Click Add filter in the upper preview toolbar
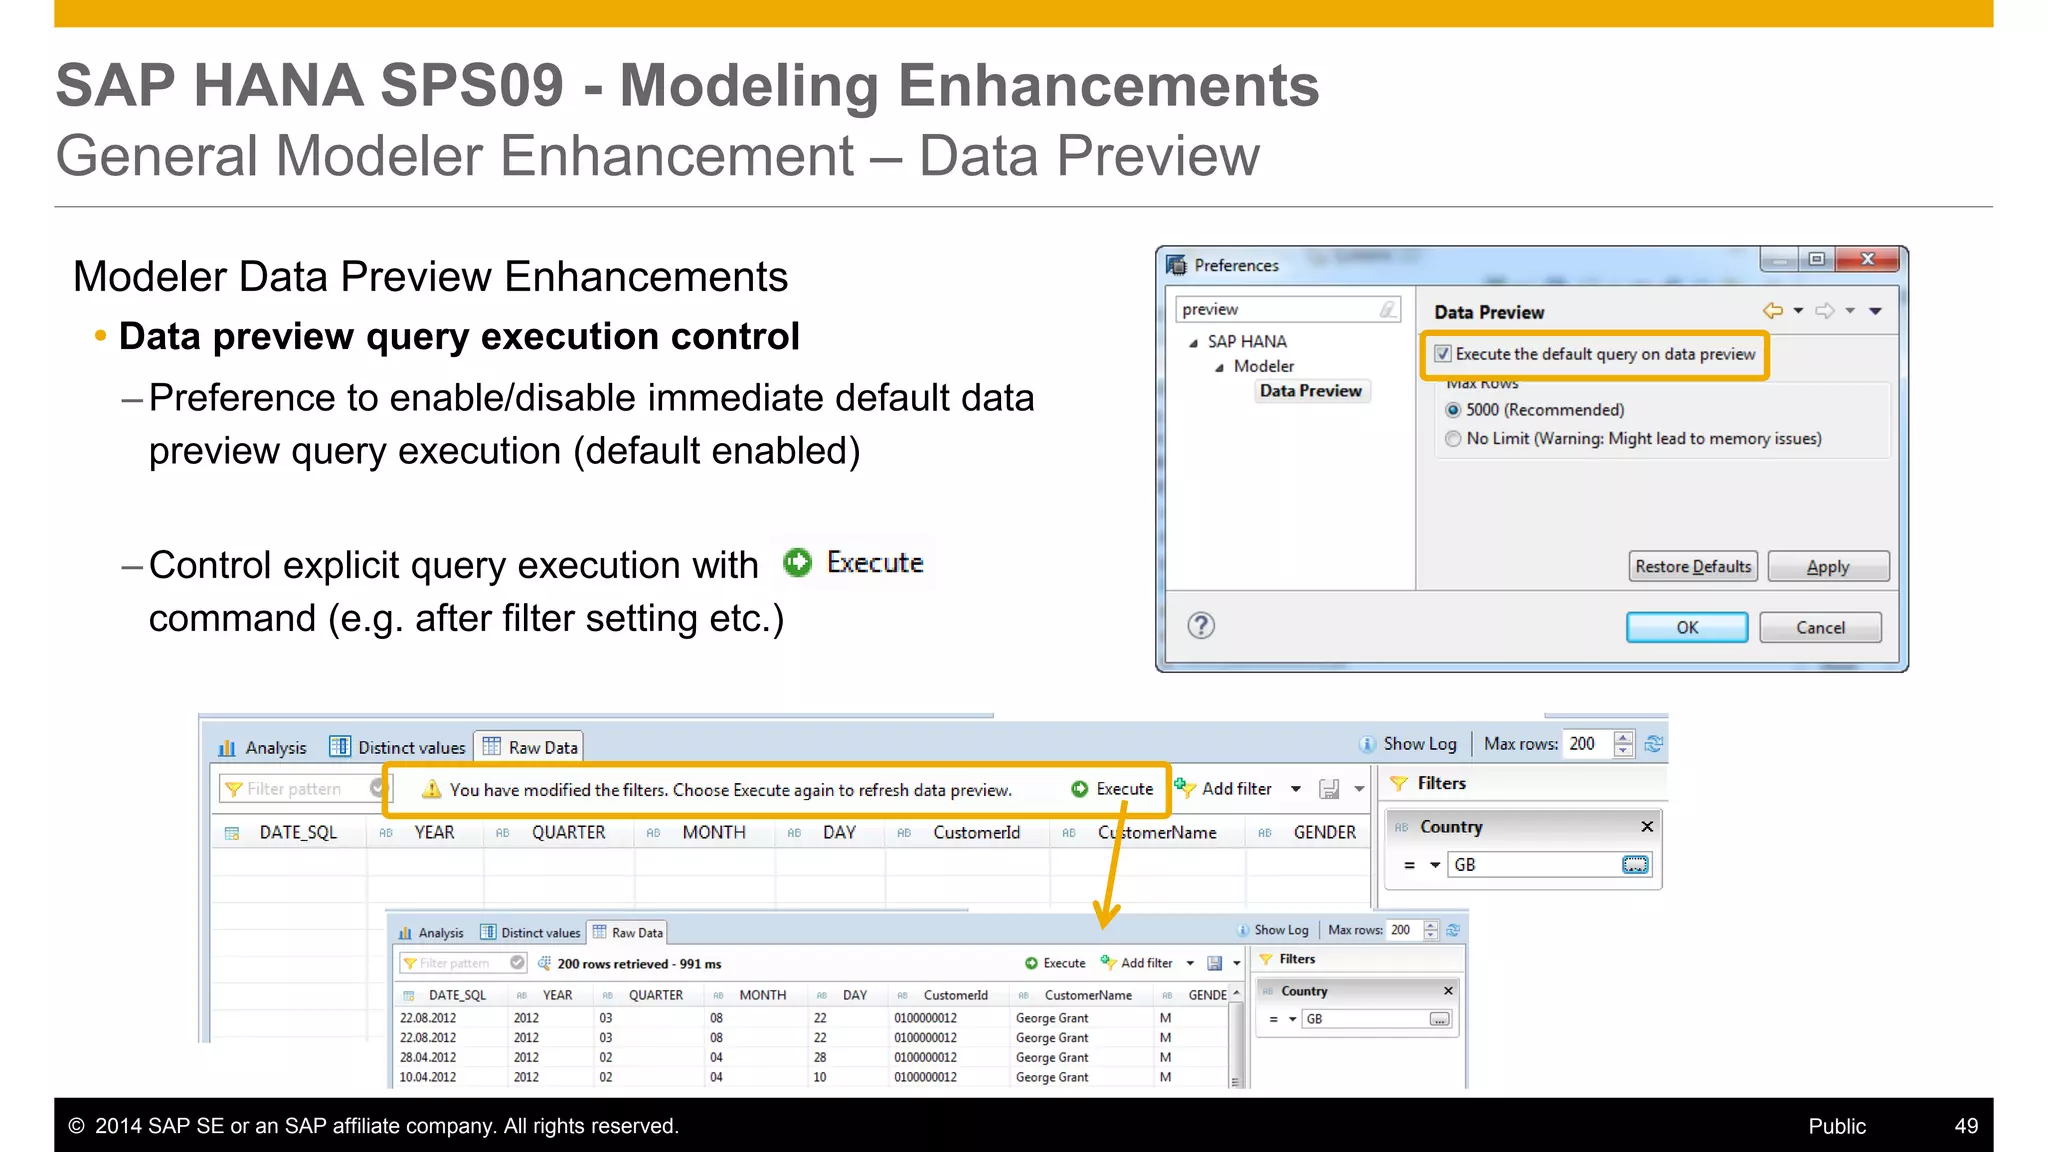The height and width of the screenshot is (1152, 2048). click(1224, 789)
